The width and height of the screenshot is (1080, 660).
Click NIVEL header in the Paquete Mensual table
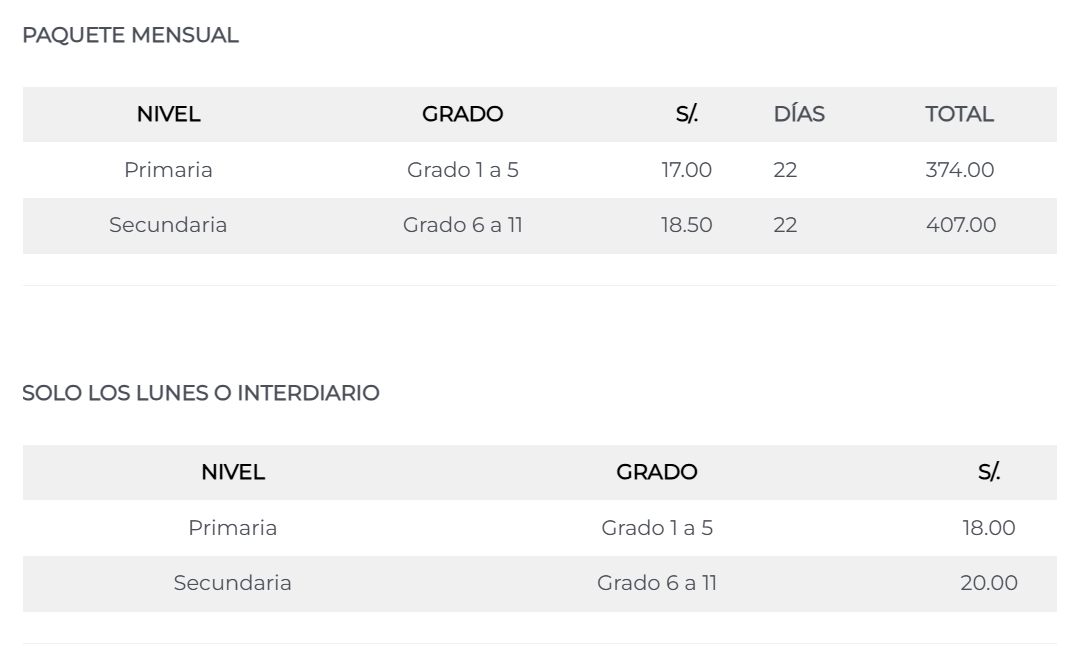tap(168, 114)
